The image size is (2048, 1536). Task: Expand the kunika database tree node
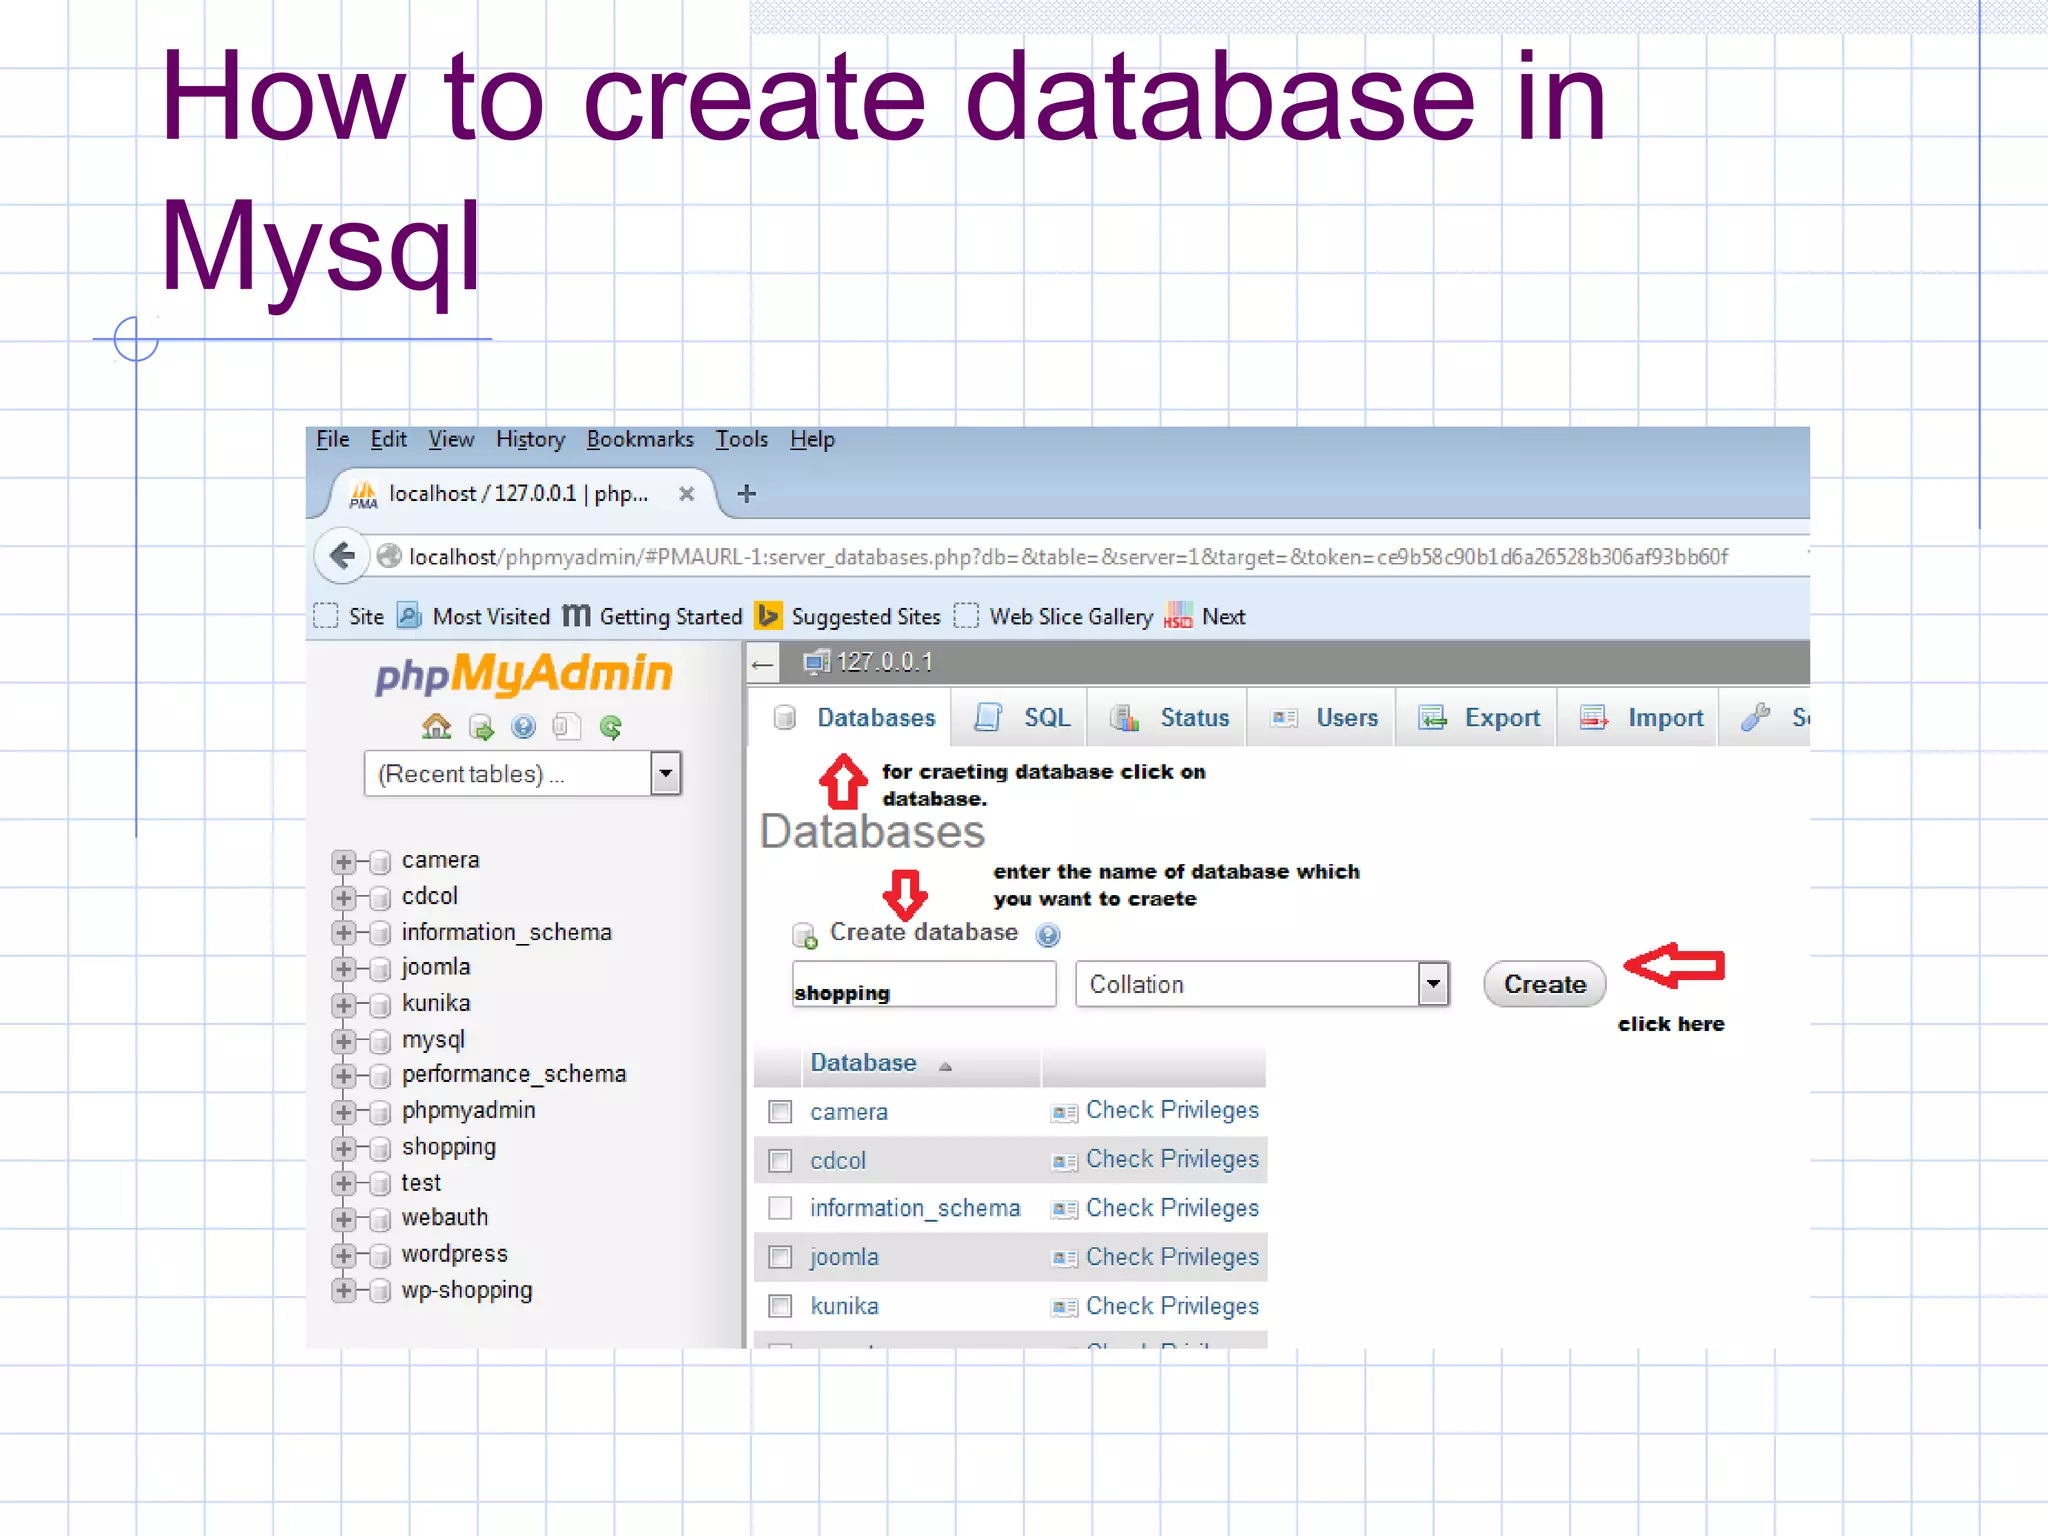[x=343, y=1005]
